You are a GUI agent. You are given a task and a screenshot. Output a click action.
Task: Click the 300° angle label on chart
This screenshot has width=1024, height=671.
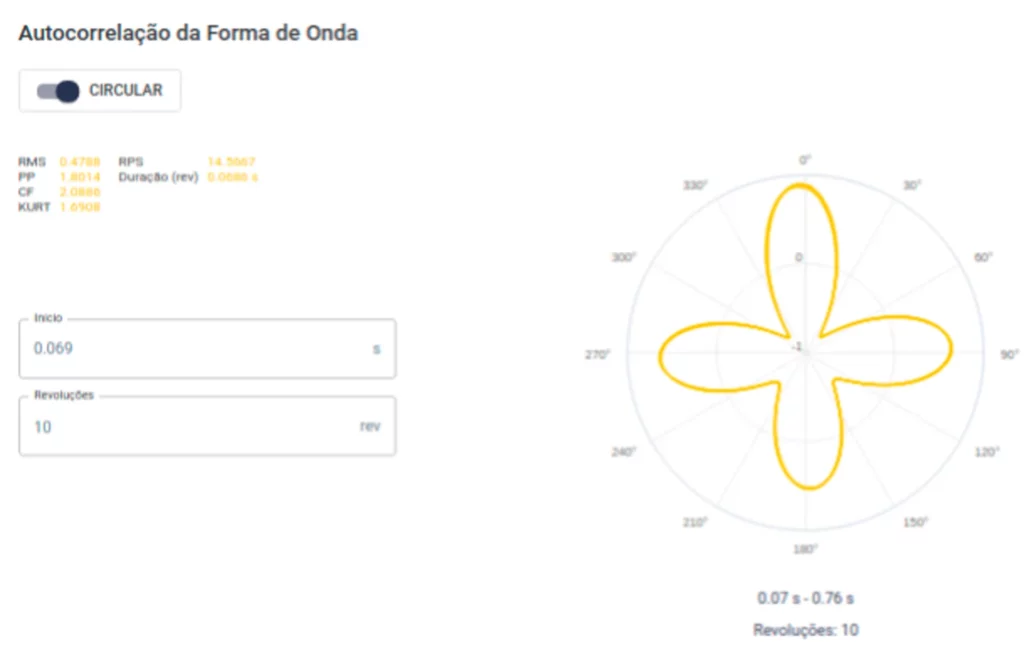click(x=624, y=257)
